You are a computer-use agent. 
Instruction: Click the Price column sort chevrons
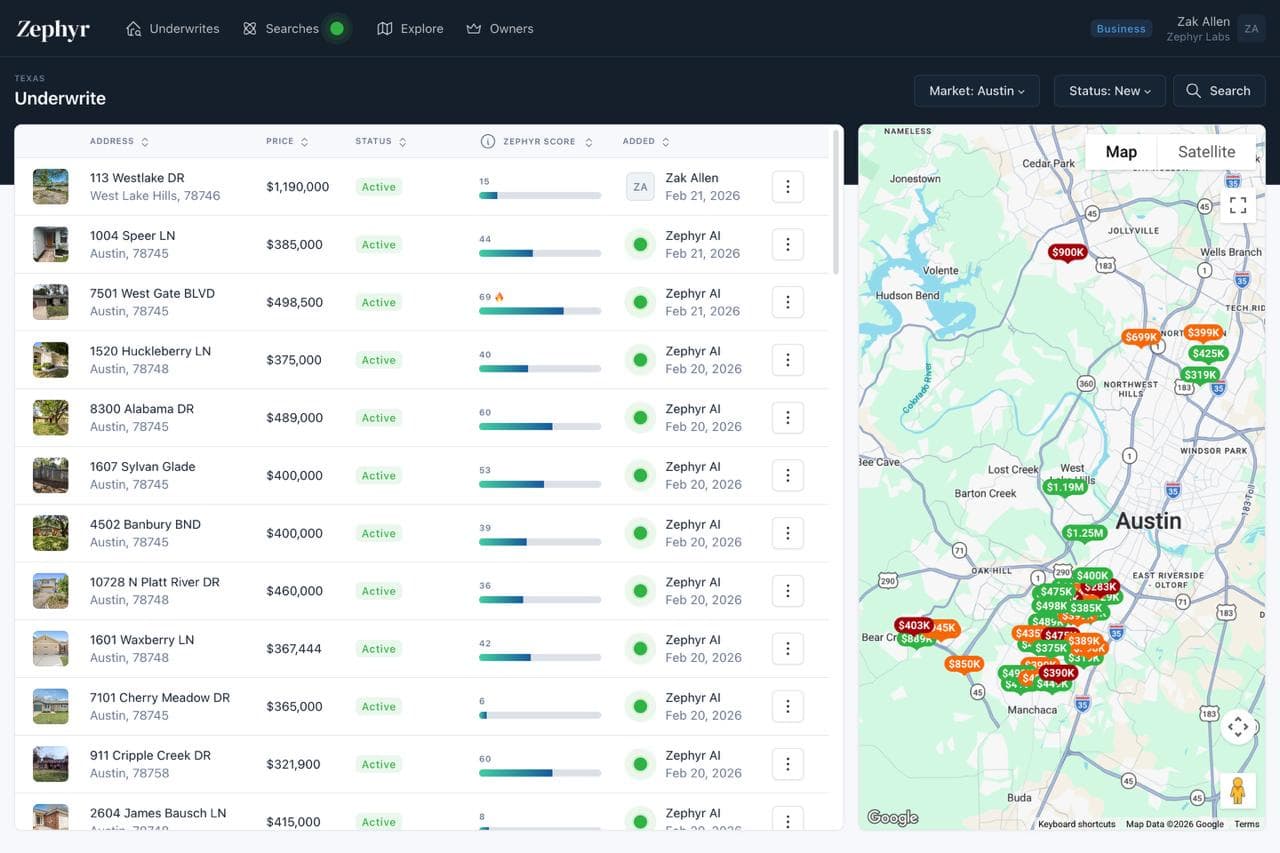pyautogui.click(x=303, y=141)
